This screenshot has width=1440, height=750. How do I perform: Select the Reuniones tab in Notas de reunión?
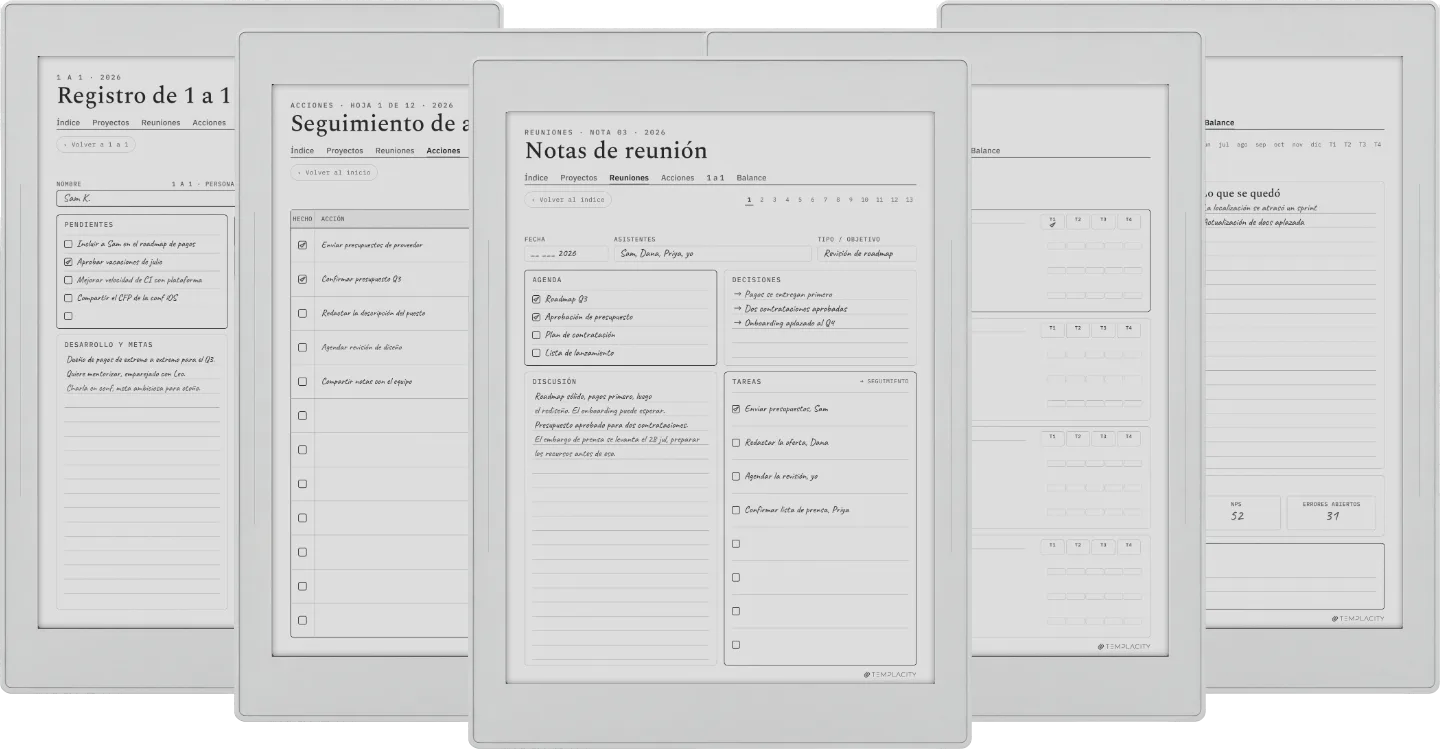coord(629,178)
